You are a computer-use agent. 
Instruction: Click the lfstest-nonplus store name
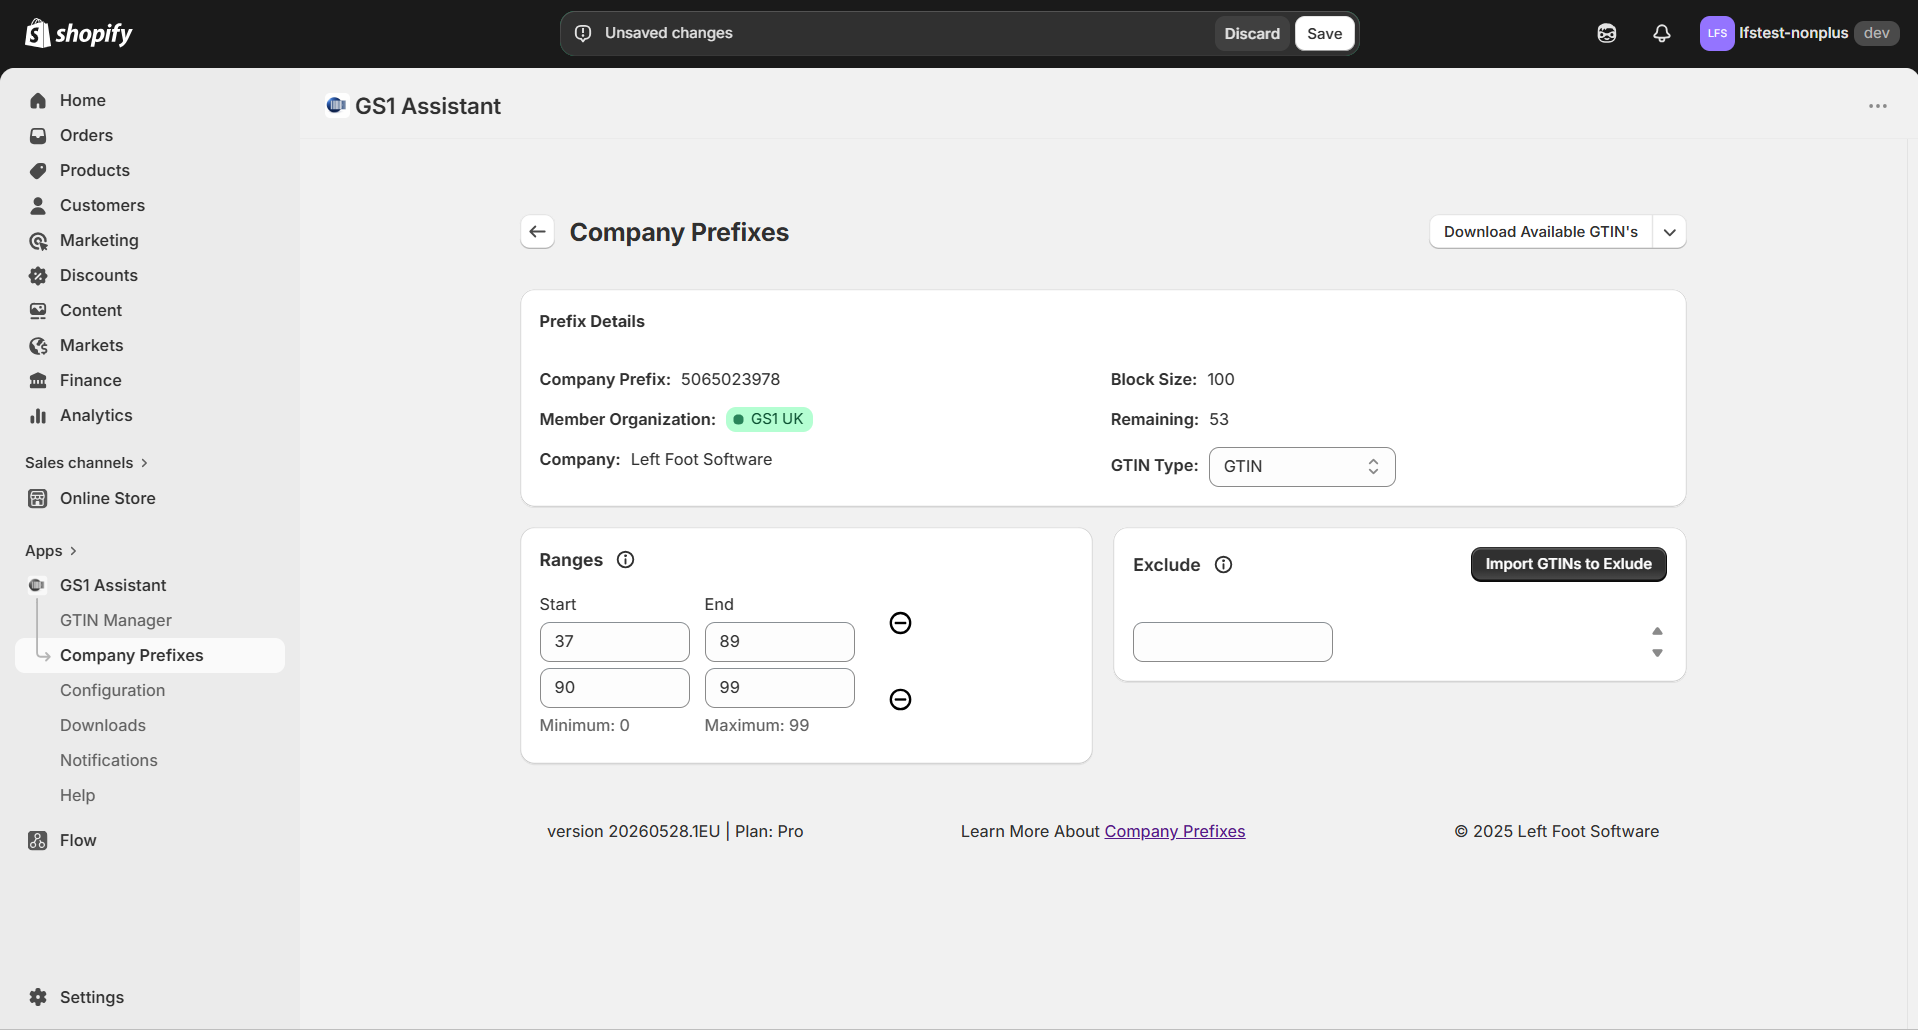click(1793, 33)
